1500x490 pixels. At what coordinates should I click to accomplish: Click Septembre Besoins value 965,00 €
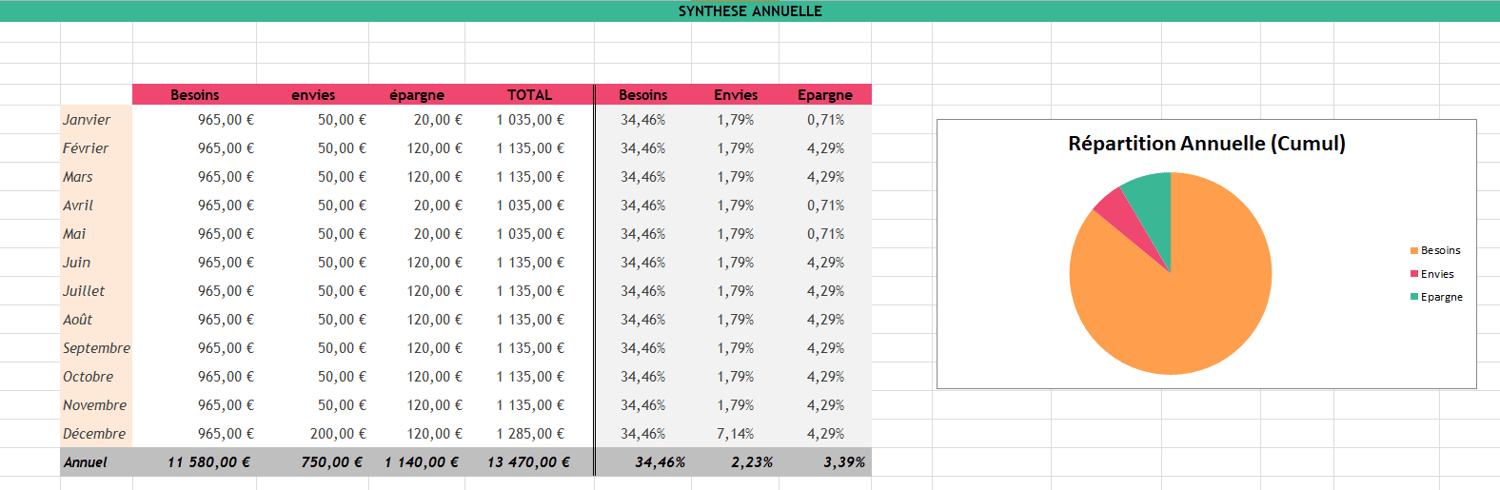click(226, 348)
